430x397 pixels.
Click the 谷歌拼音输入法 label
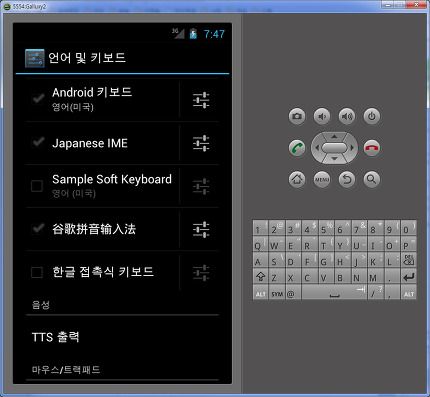point(94,229)
